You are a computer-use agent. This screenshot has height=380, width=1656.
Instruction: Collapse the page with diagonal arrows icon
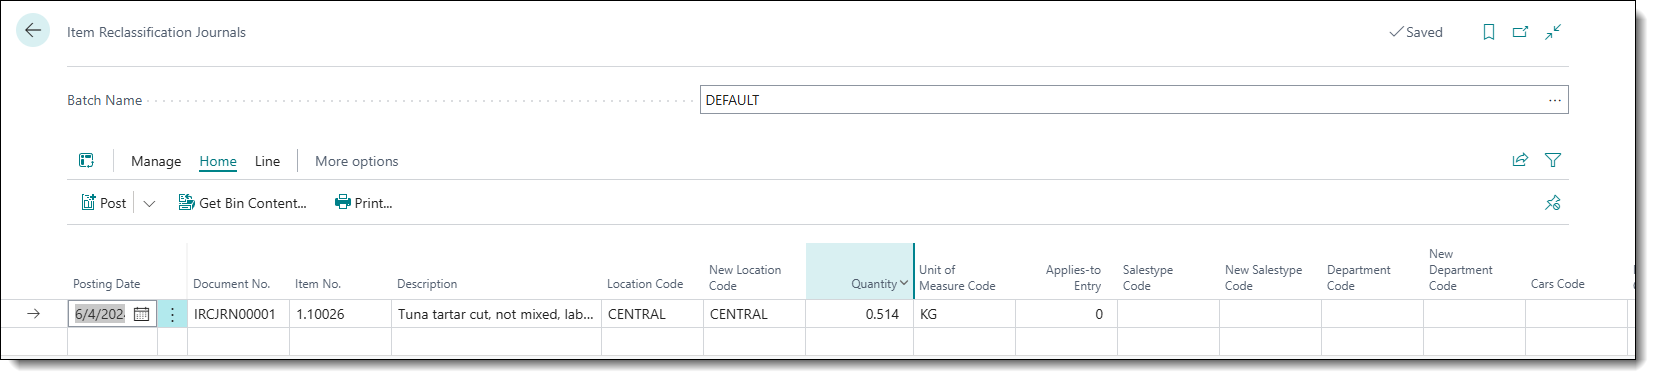tap(1553, 32)
